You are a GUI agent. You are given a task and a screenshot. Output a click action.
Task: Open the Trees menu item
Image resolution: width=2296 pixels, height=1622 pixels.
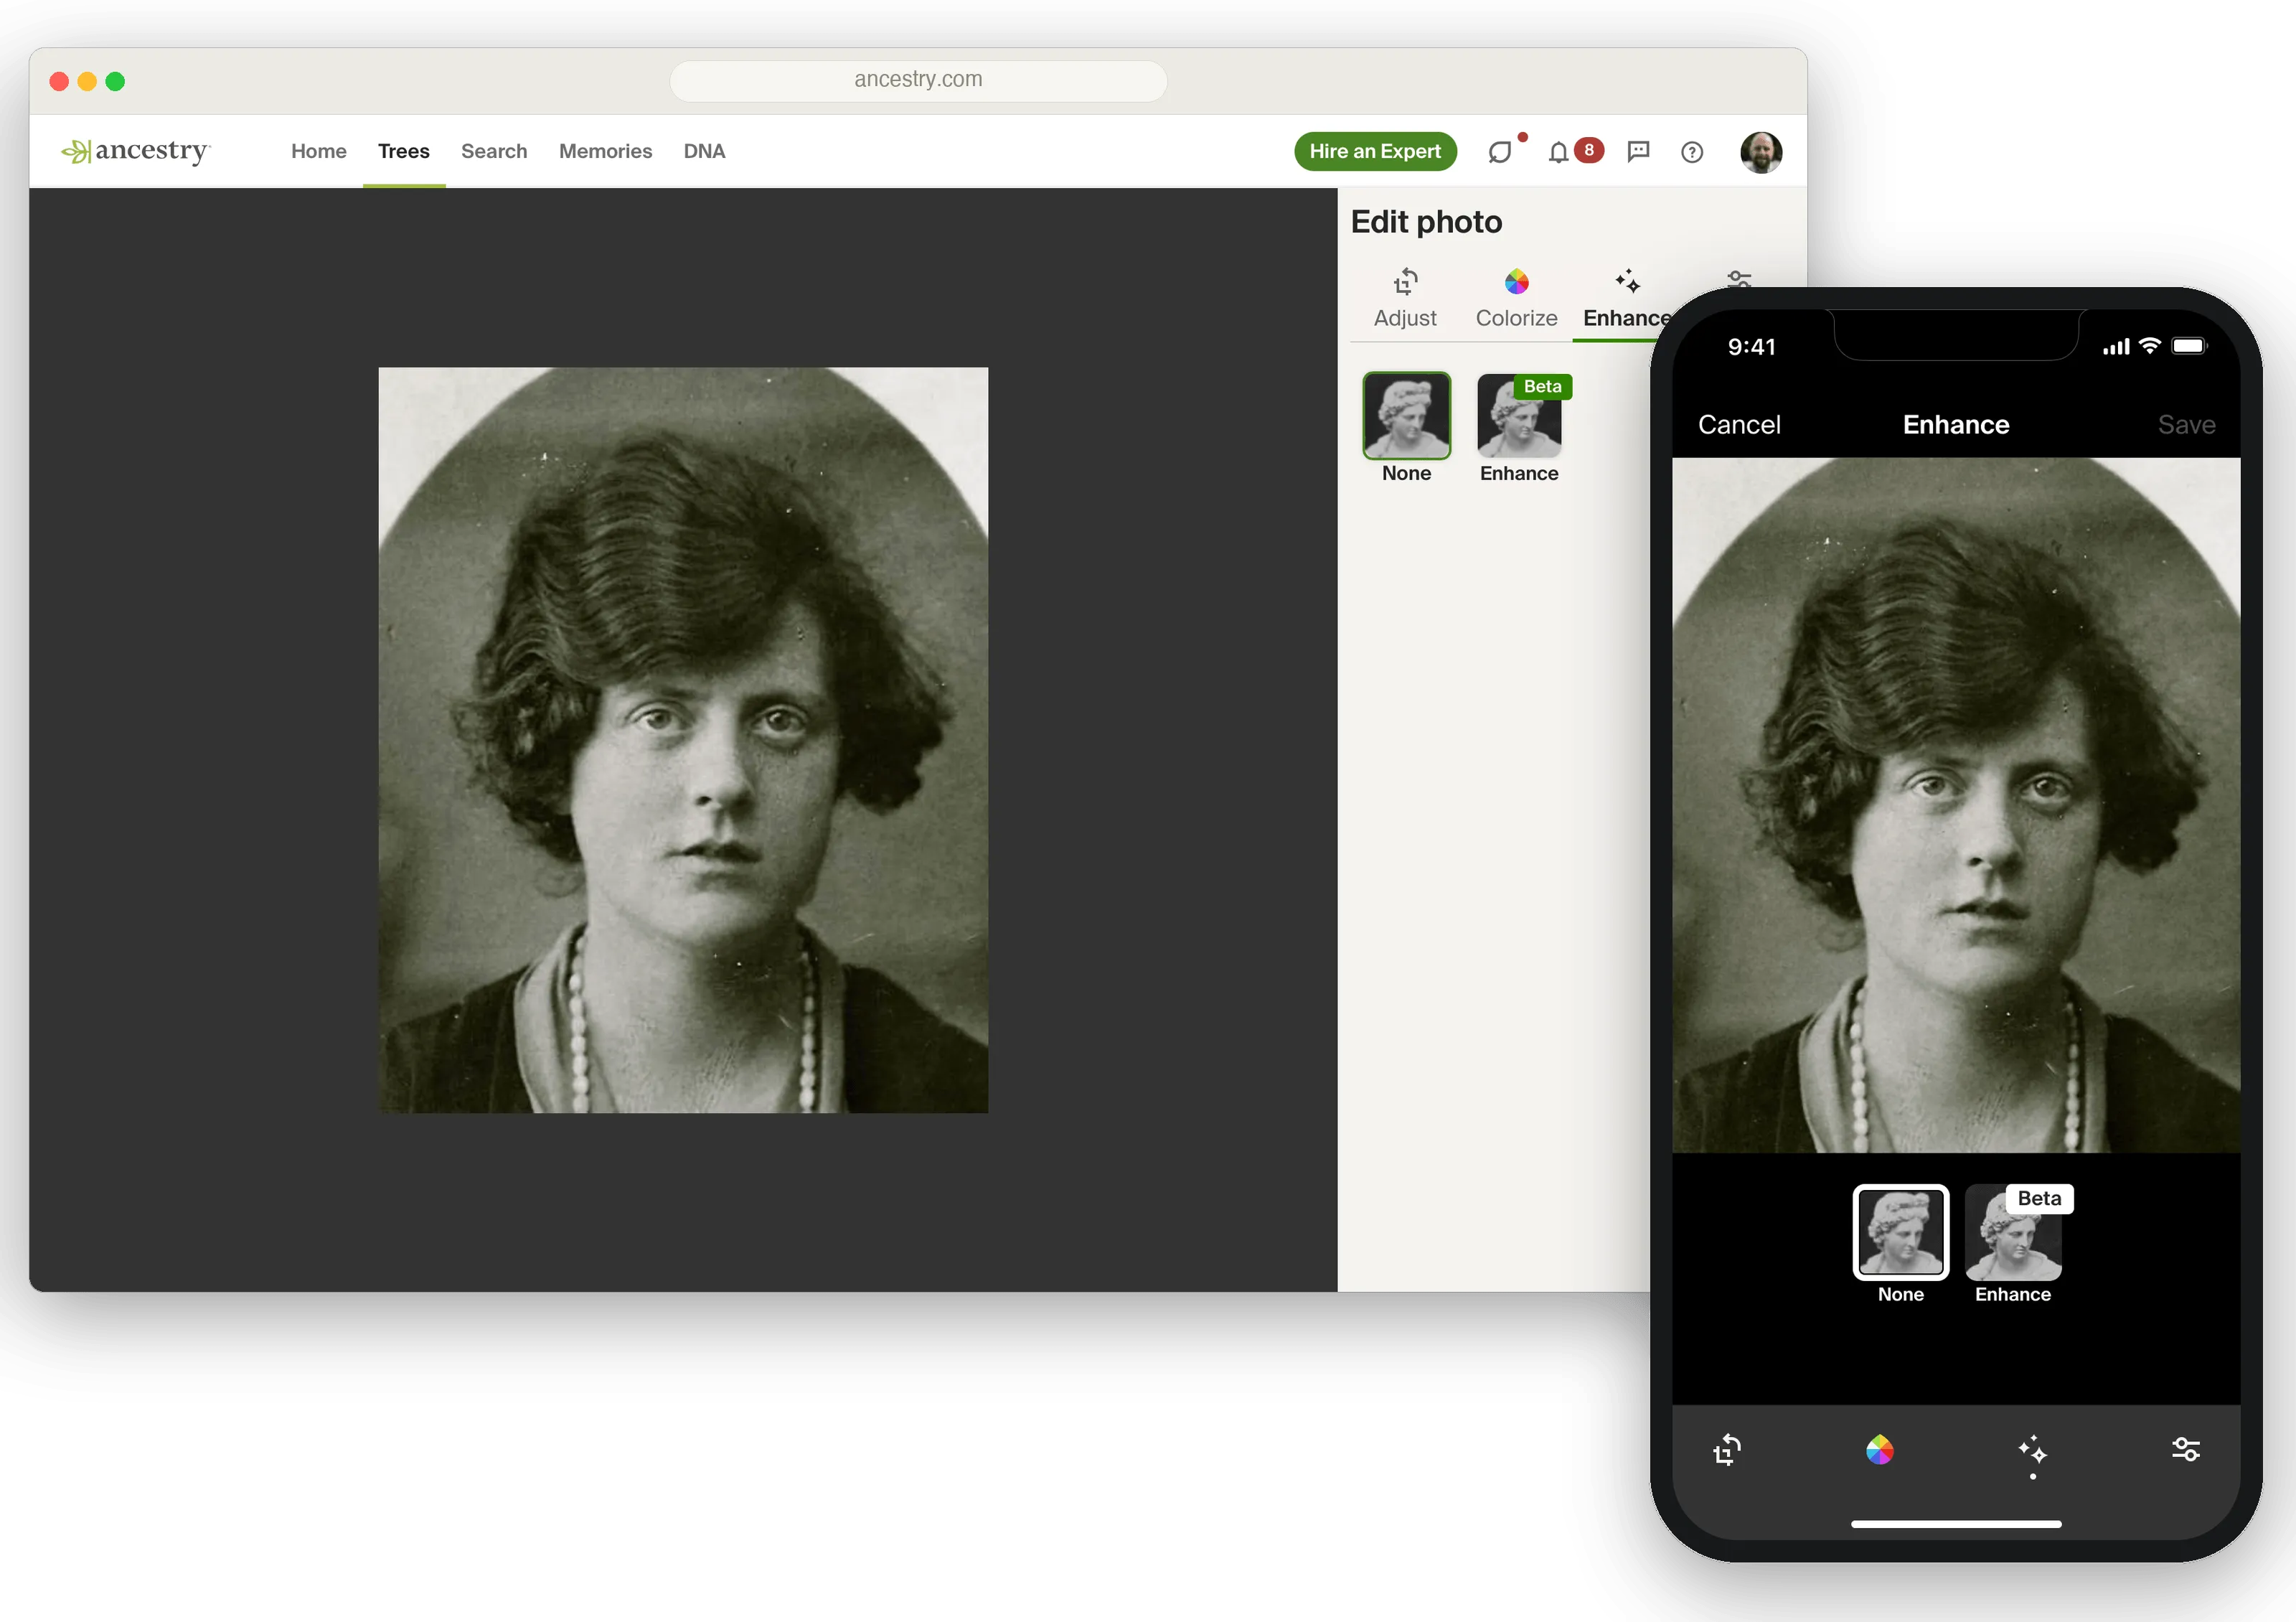pos(404,151)
